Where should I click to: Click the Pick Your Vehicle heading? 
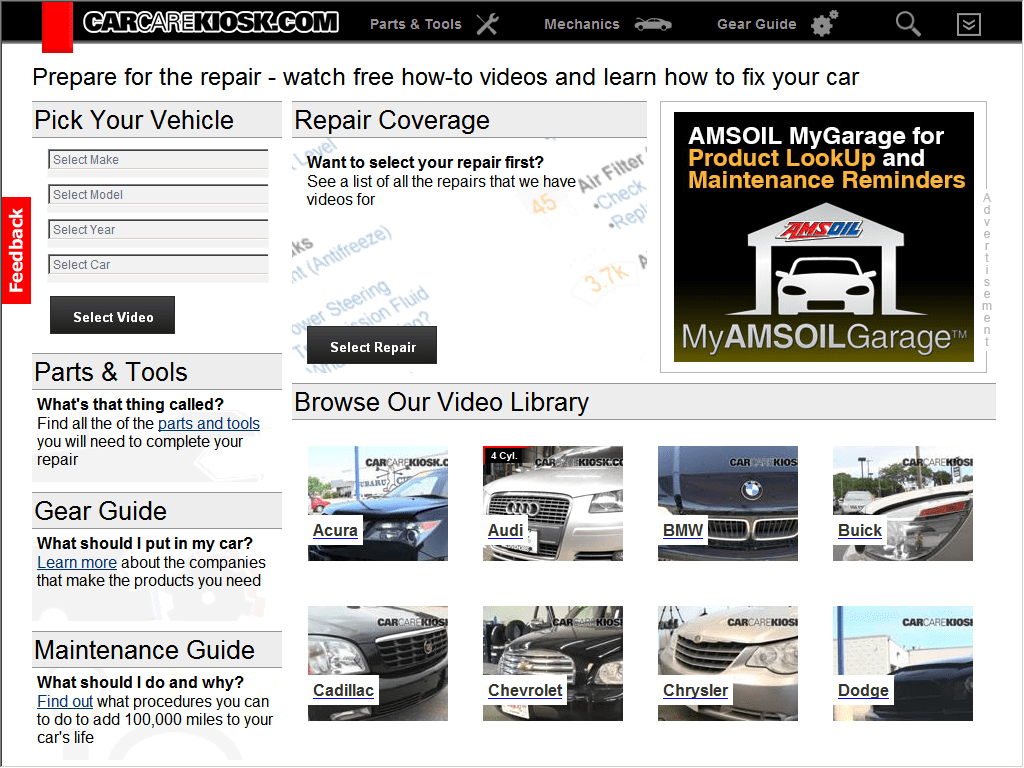click(134, 120)
